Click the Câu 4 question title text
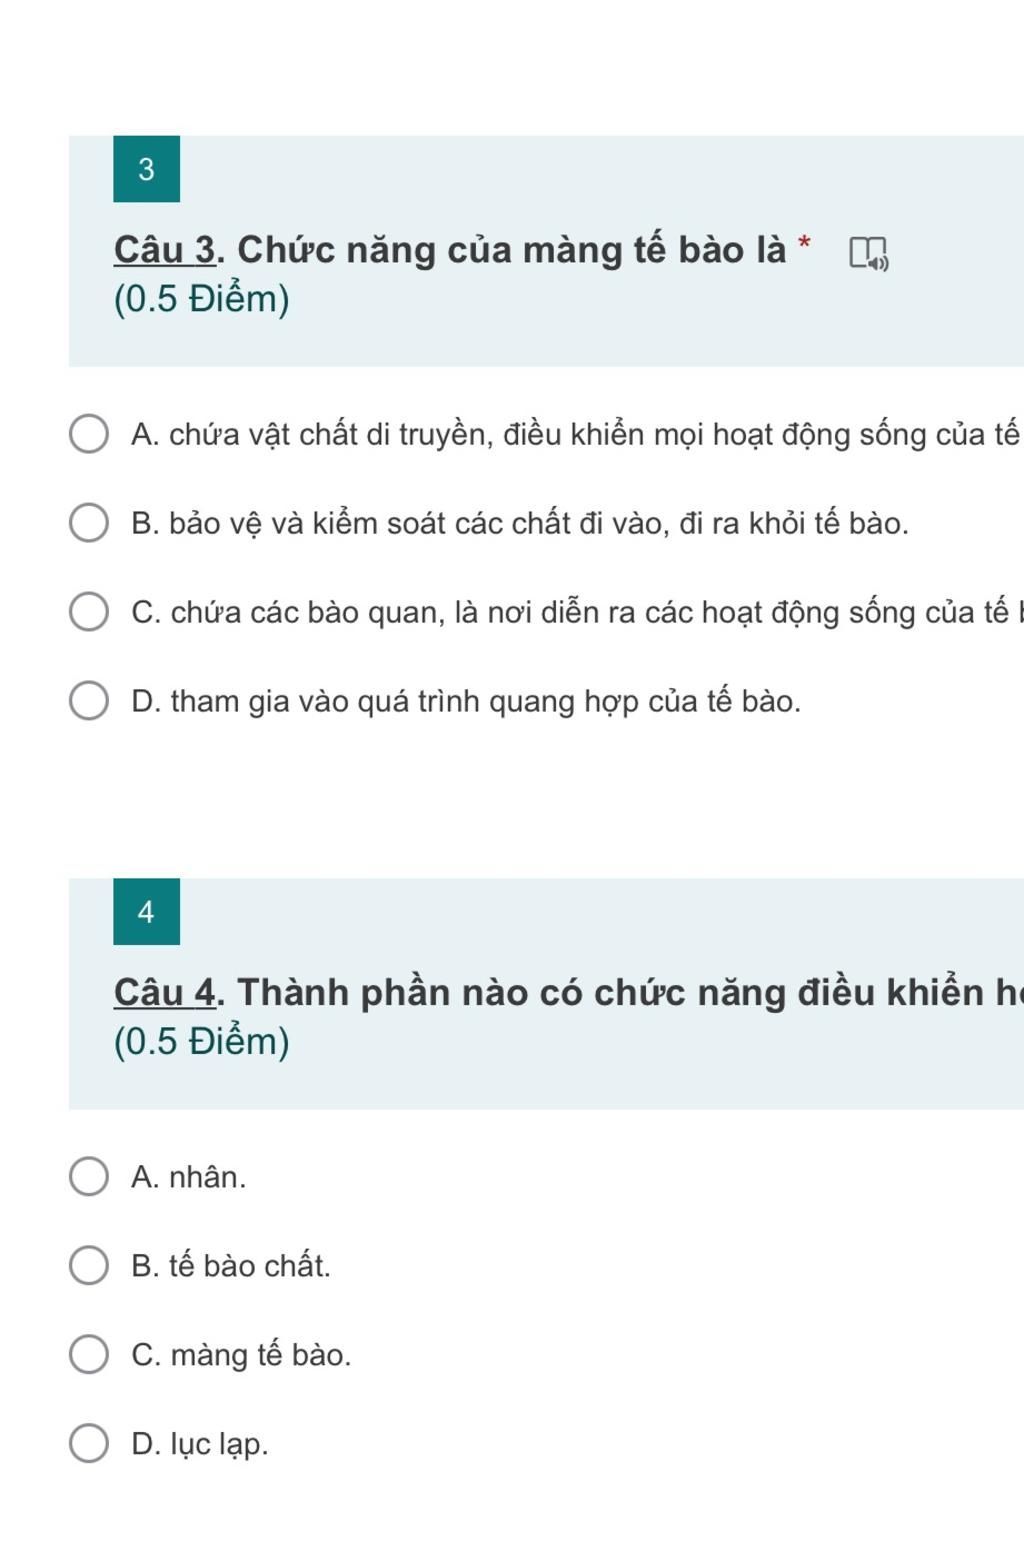Screen dimensions: 1024x1561 pos(569,993)
